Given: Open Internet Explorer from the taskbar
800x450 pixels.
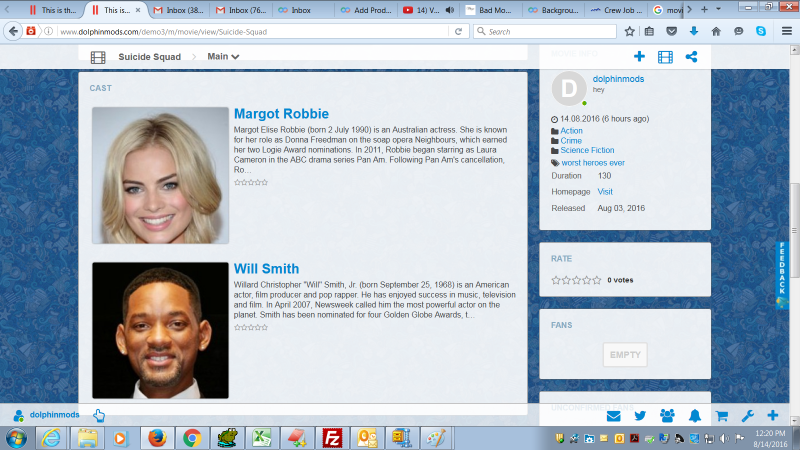Looking at the screenshot, I should (x=51, y=438).
